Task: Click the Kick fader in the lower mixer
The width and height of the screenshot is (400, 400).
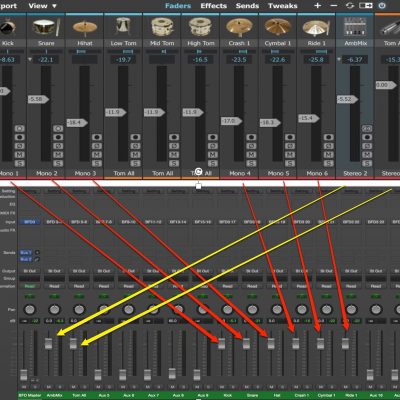Action: click(222, 343)
